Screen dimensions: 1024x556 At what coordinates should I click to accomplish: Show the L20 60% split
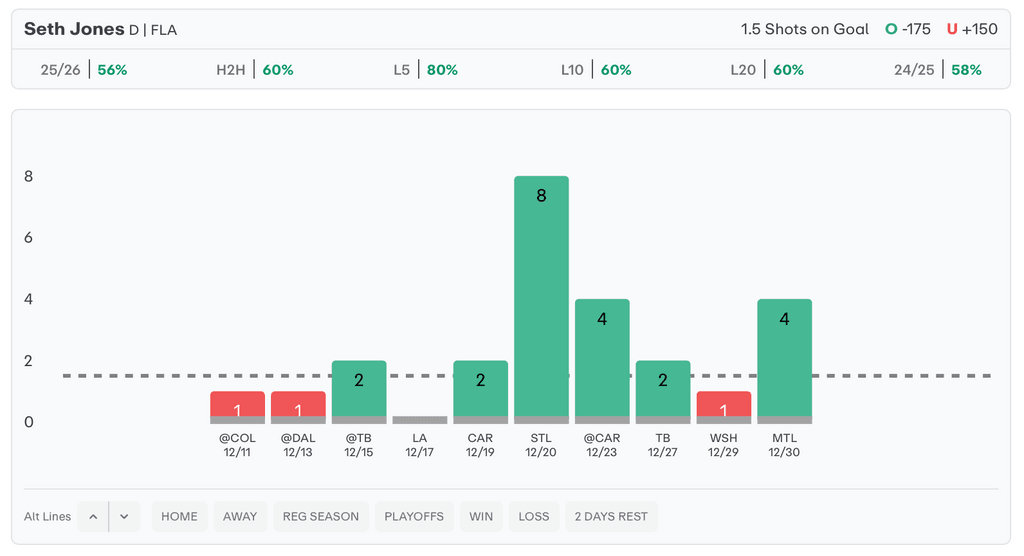[767, 70]
